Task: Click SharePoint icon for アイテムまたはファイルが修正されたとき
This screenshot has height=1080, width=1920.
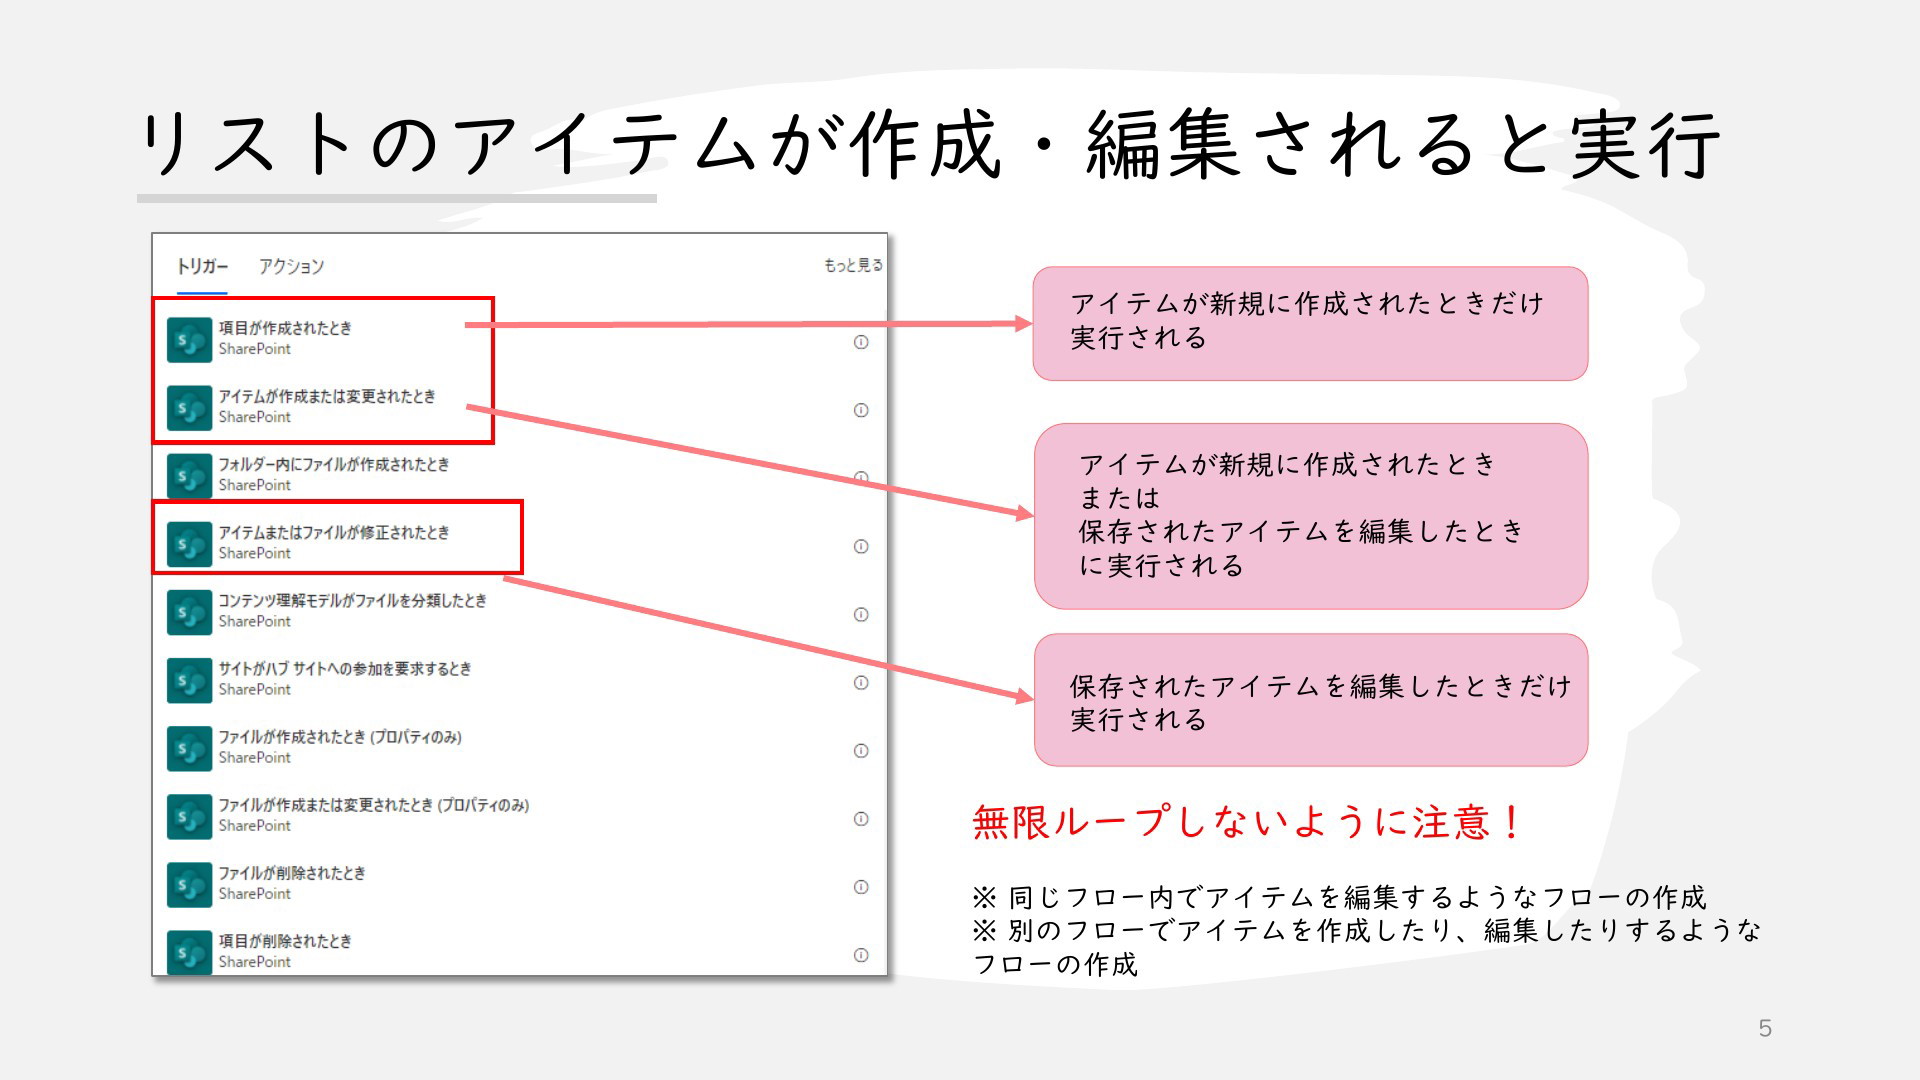Action: 189,544
